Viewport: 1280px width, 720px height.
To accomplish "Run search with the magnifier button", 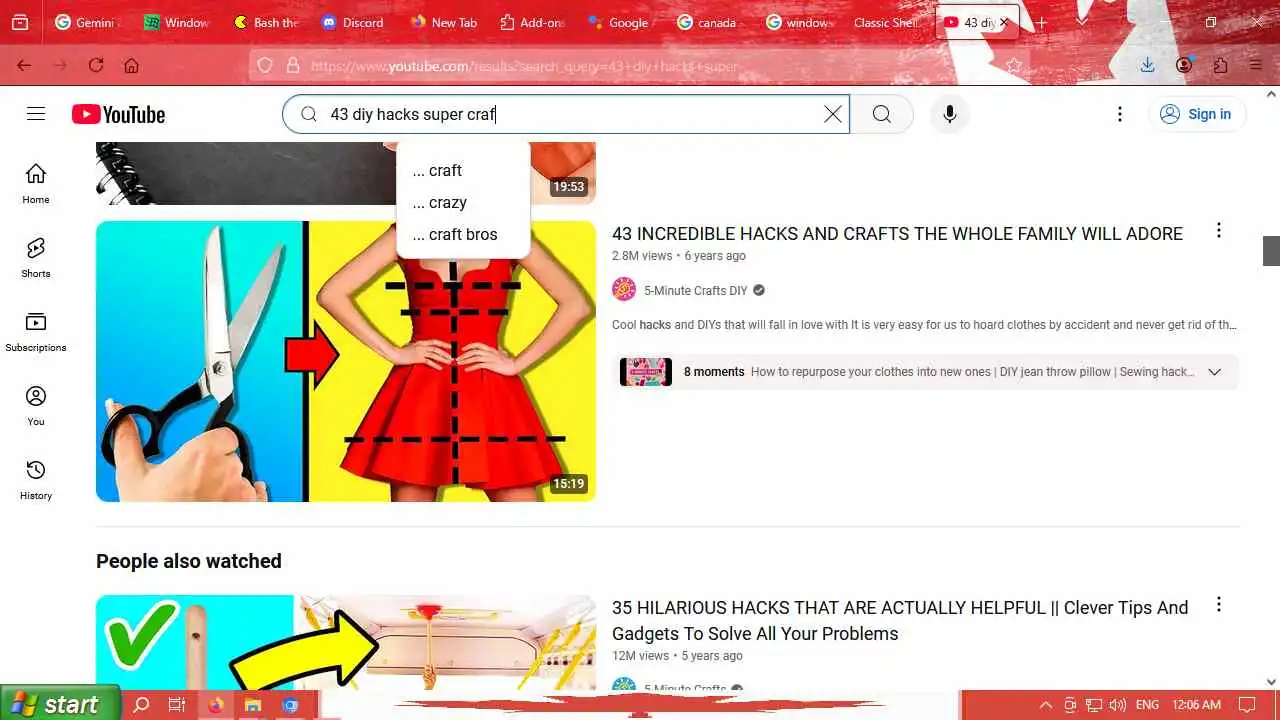I will coord(881,114).
